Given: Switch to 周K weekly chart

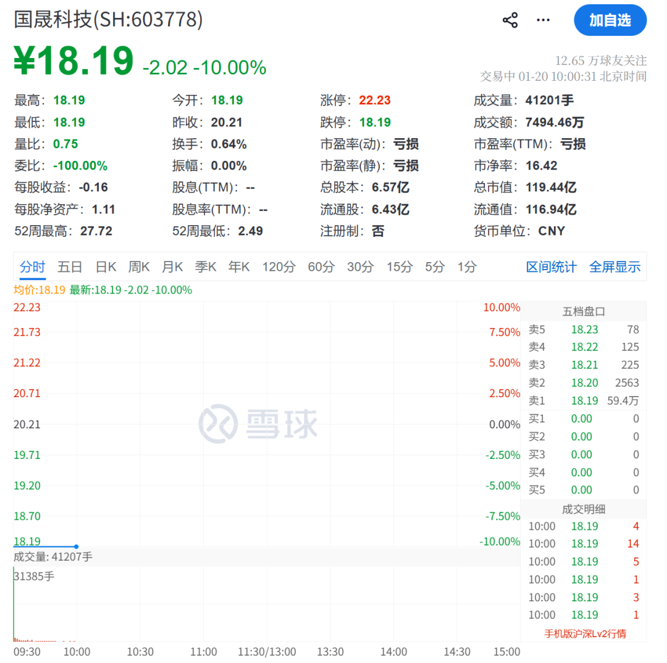Looking at the screenshot, I should coord(139,267).
